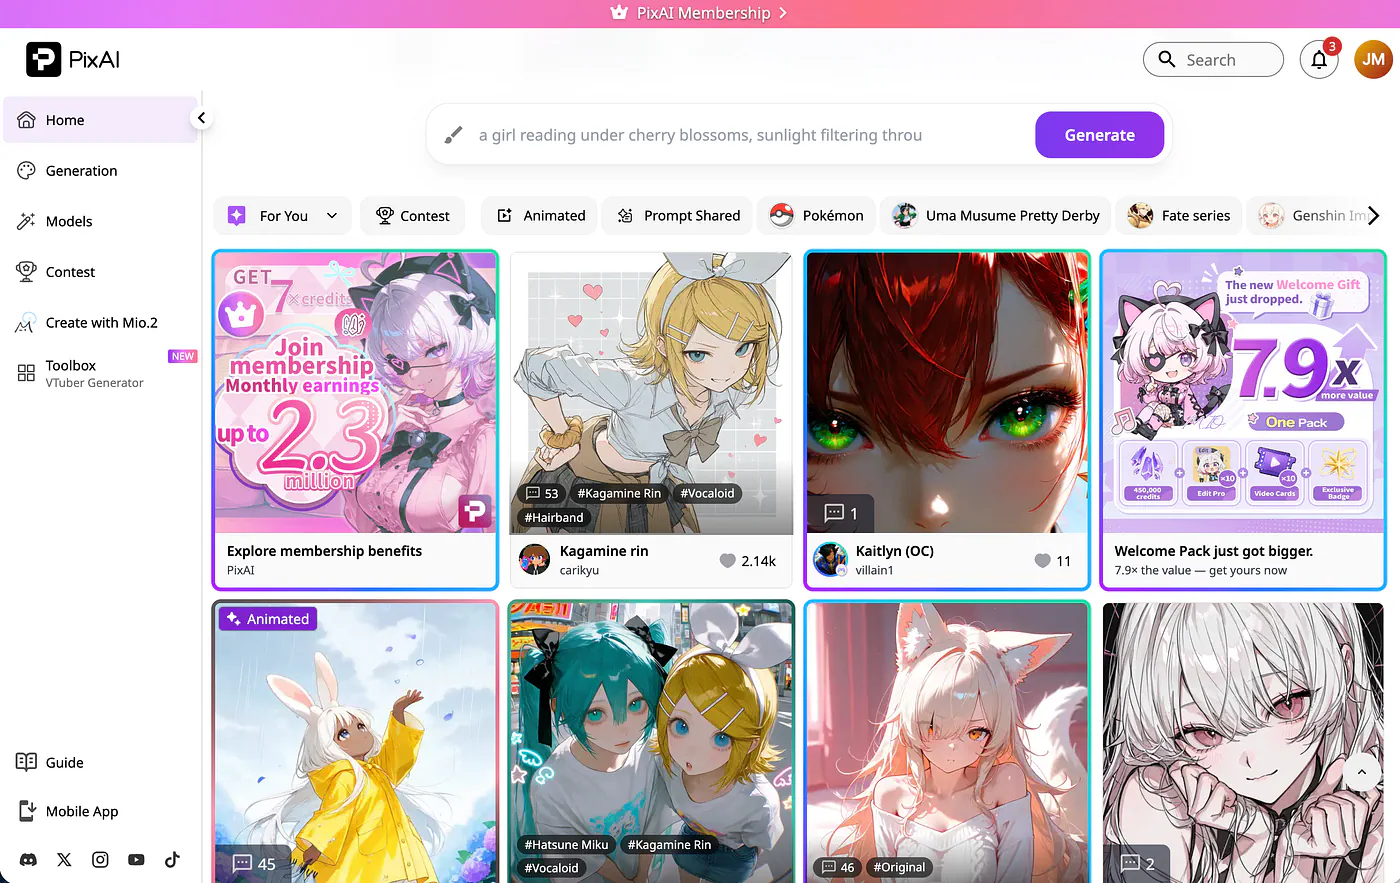The width and height of the screenshot is (1400, 883).
Task: Open the Explore membership benefits card
Action: [355, 420]
